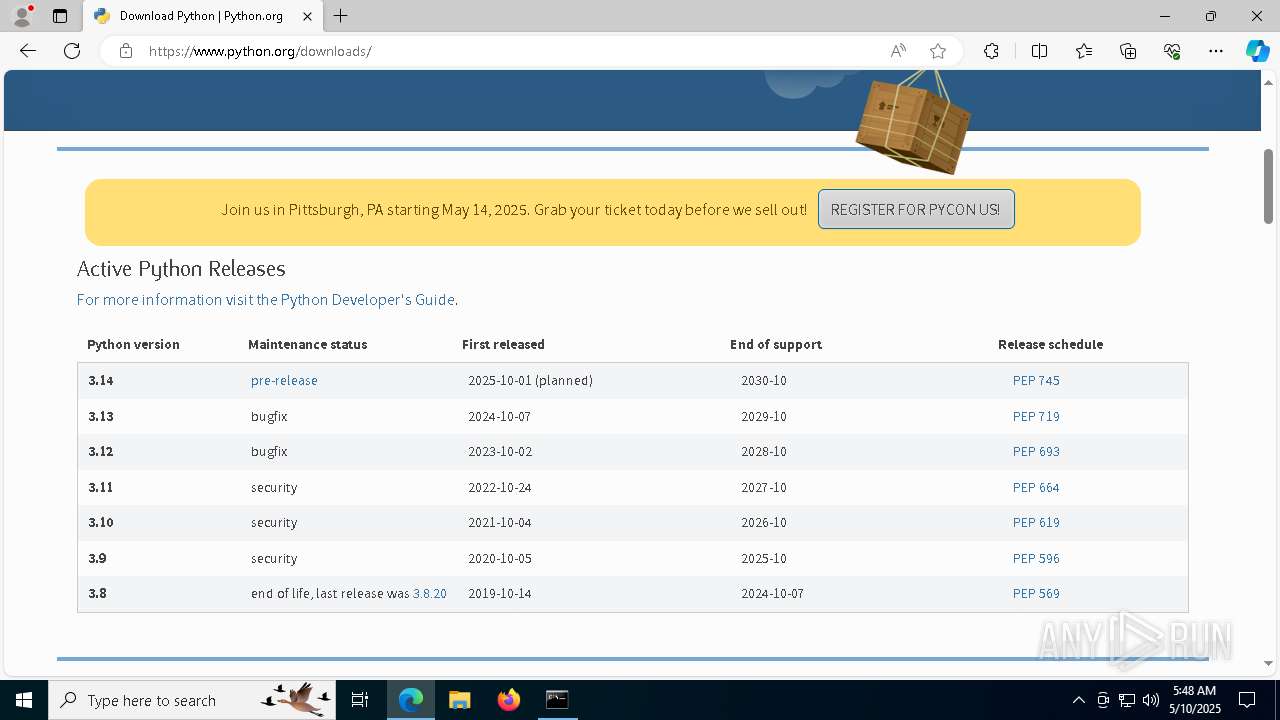
Task: Open Tab actions menu icon
Action: [60, 16]
